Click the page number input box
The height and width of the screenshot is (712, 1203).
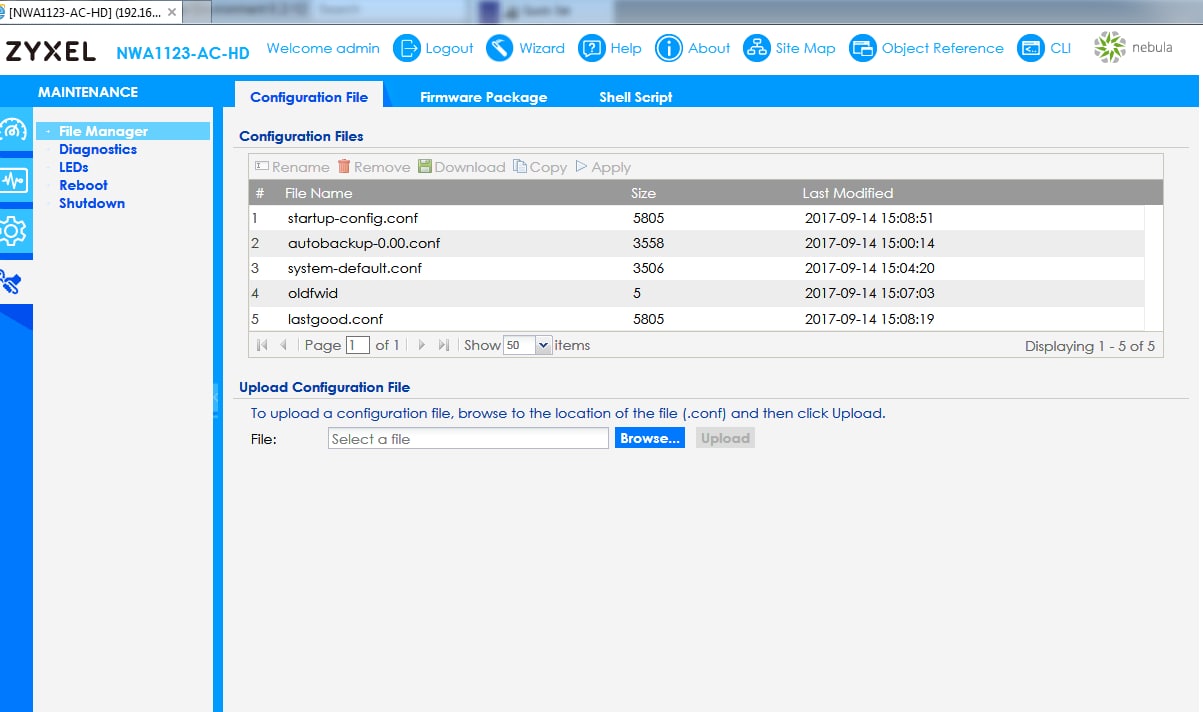(x=357, y=345)
